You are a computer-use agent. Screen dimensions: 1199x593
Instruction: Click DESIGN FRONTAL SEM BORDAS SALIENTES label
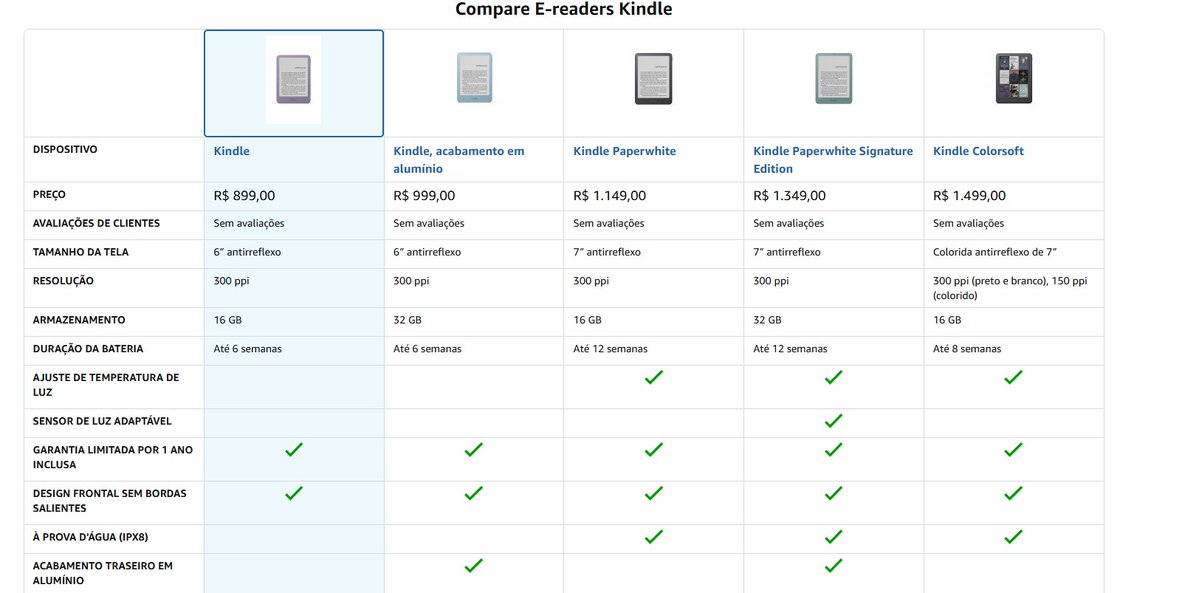pyautogui.click(x=109, y=500)
